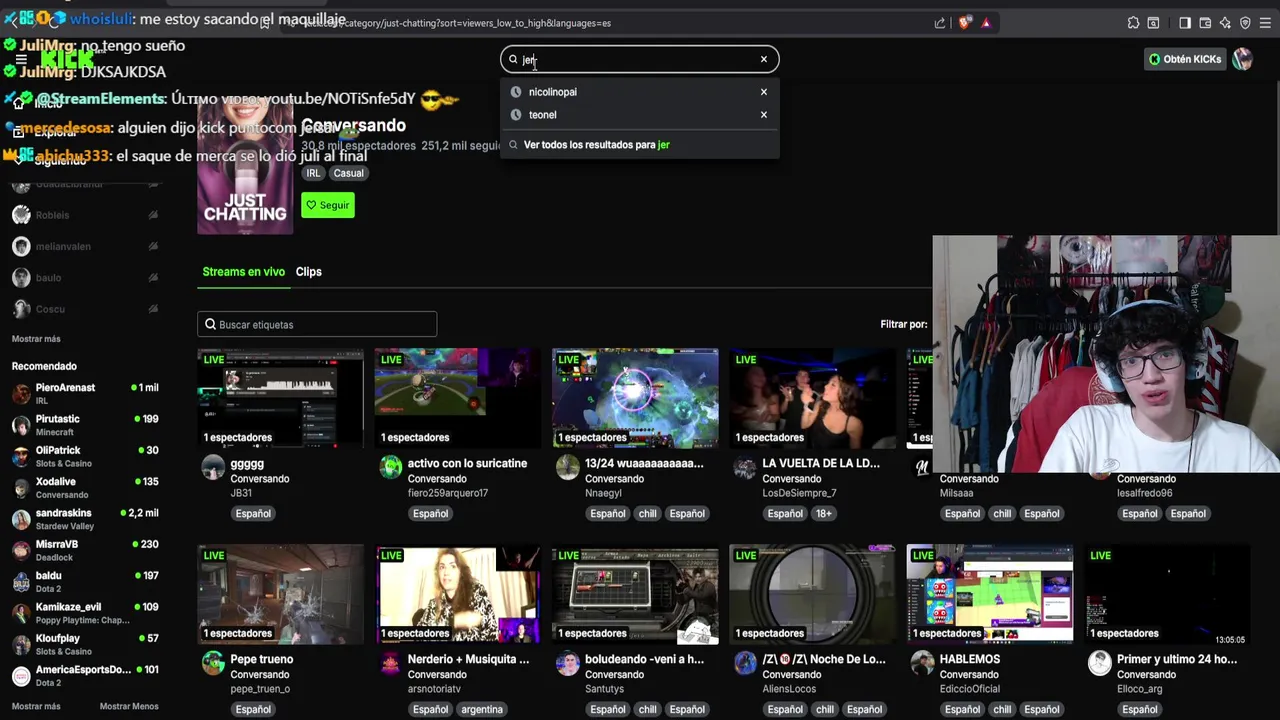1280x720 pixels.
Task: Open the Leo AI sparkle icon
Action: tap(1225, 23)
